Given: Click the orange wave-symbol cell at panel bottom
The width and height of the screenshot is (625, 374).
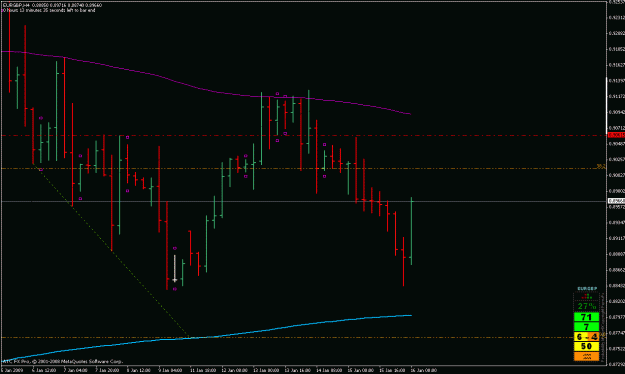Looking at the screenshot, I should (586, 356).
